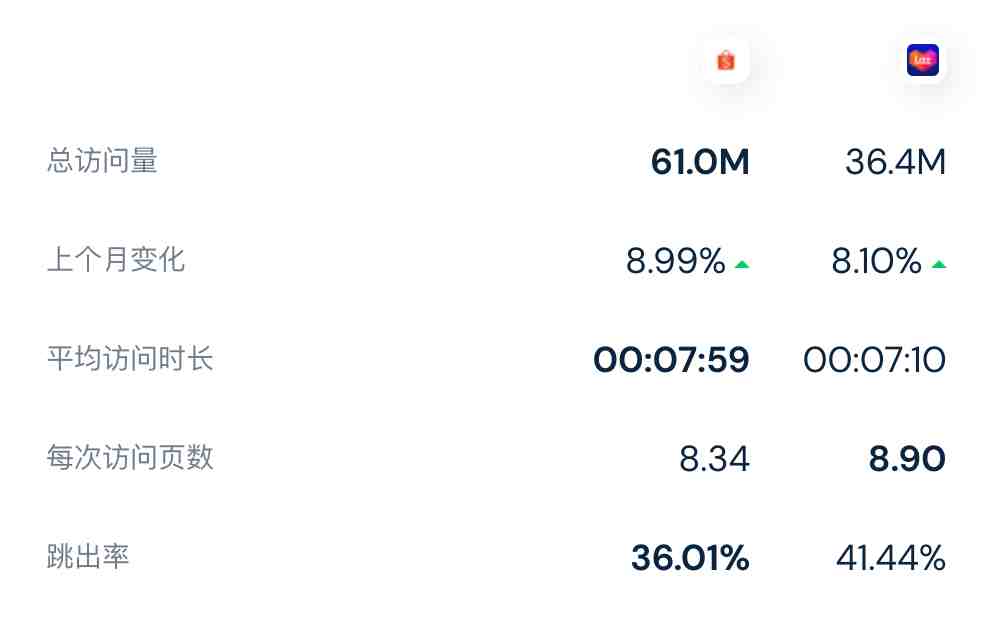Viewport: 1004px width, 626px height.
Task: Select the 上个月变化 row label
Action: pyautogui.click(x=116, y=260)
